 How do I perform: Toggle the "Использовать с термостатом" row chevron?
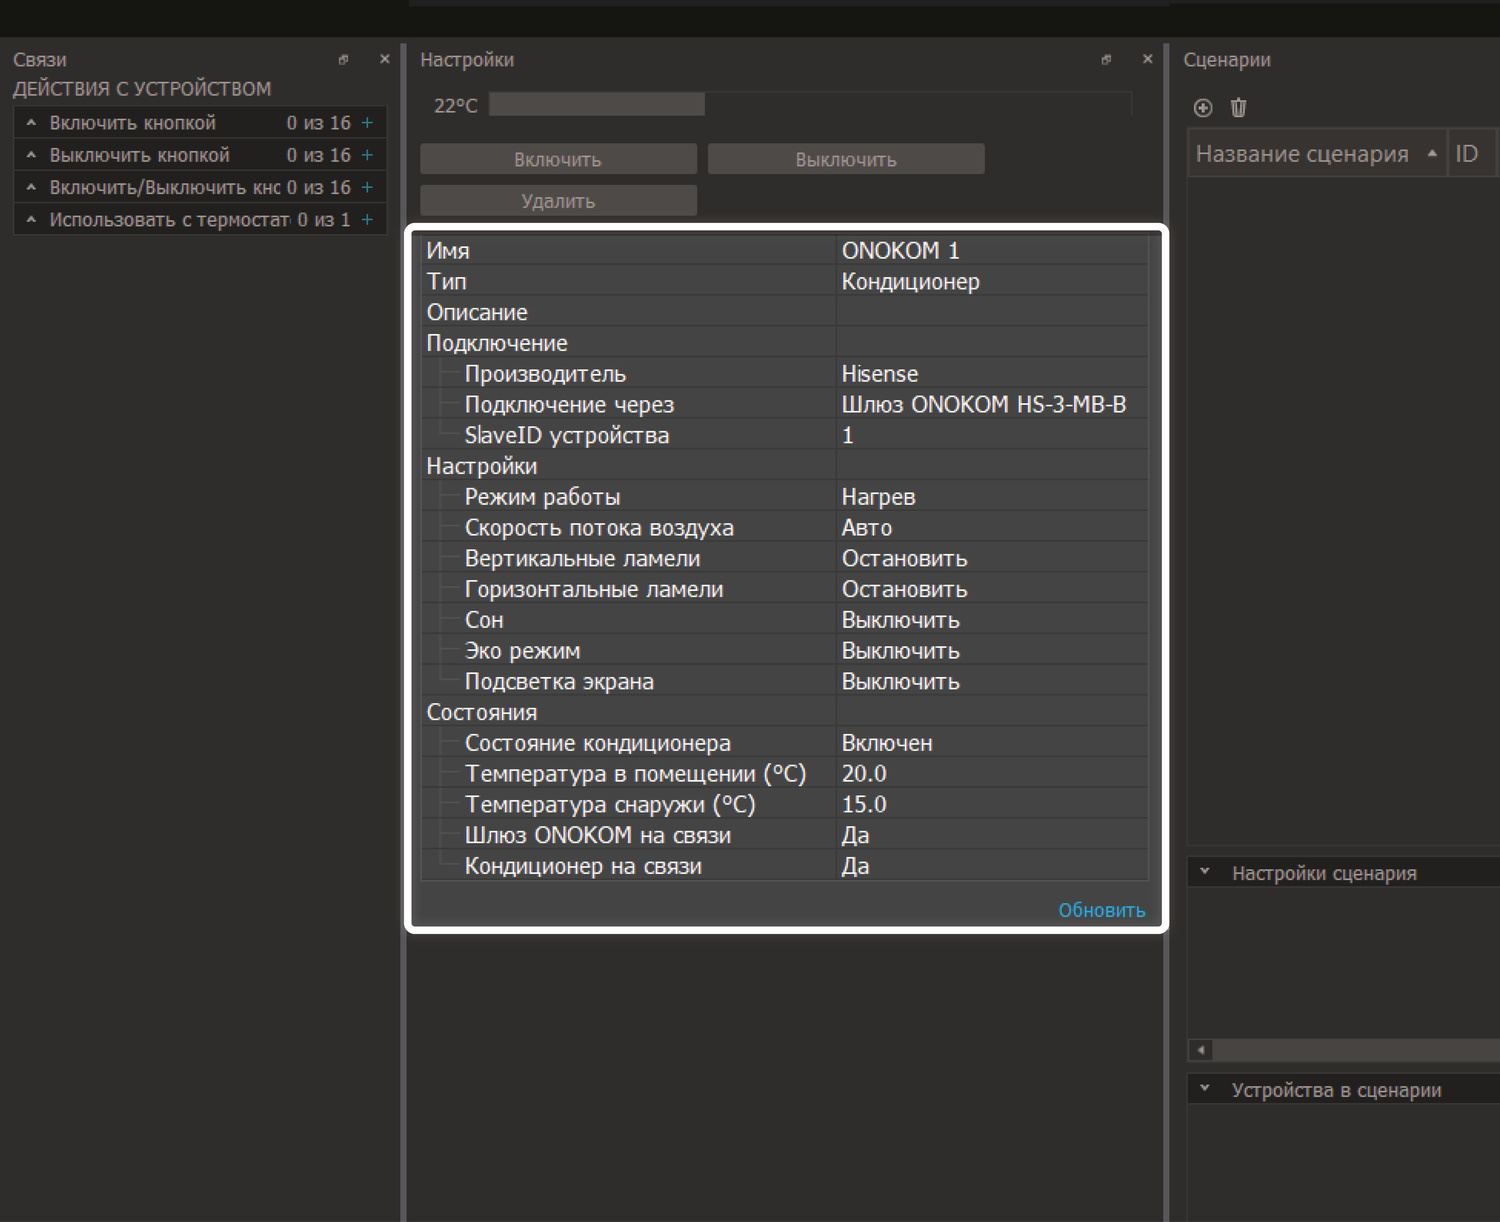[31, 219]
